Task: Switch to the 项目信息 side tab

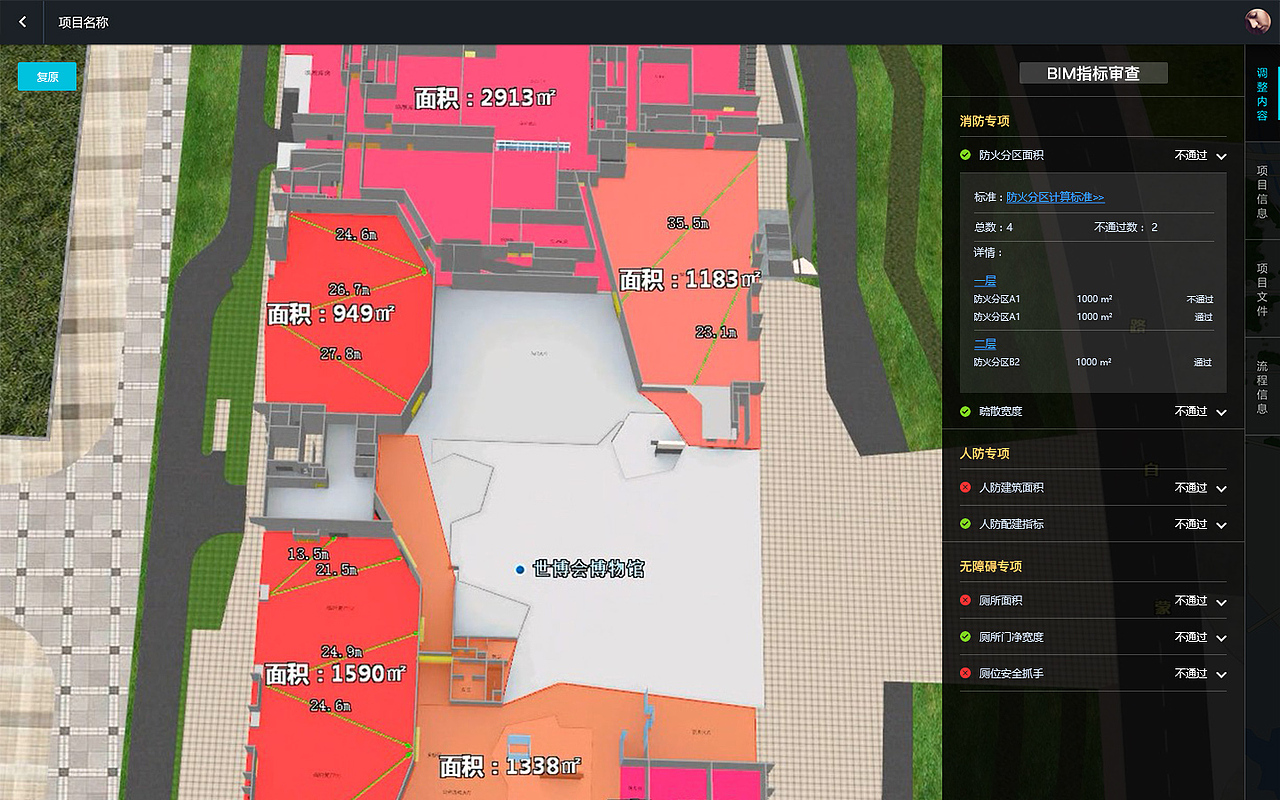Action: 1262,192
